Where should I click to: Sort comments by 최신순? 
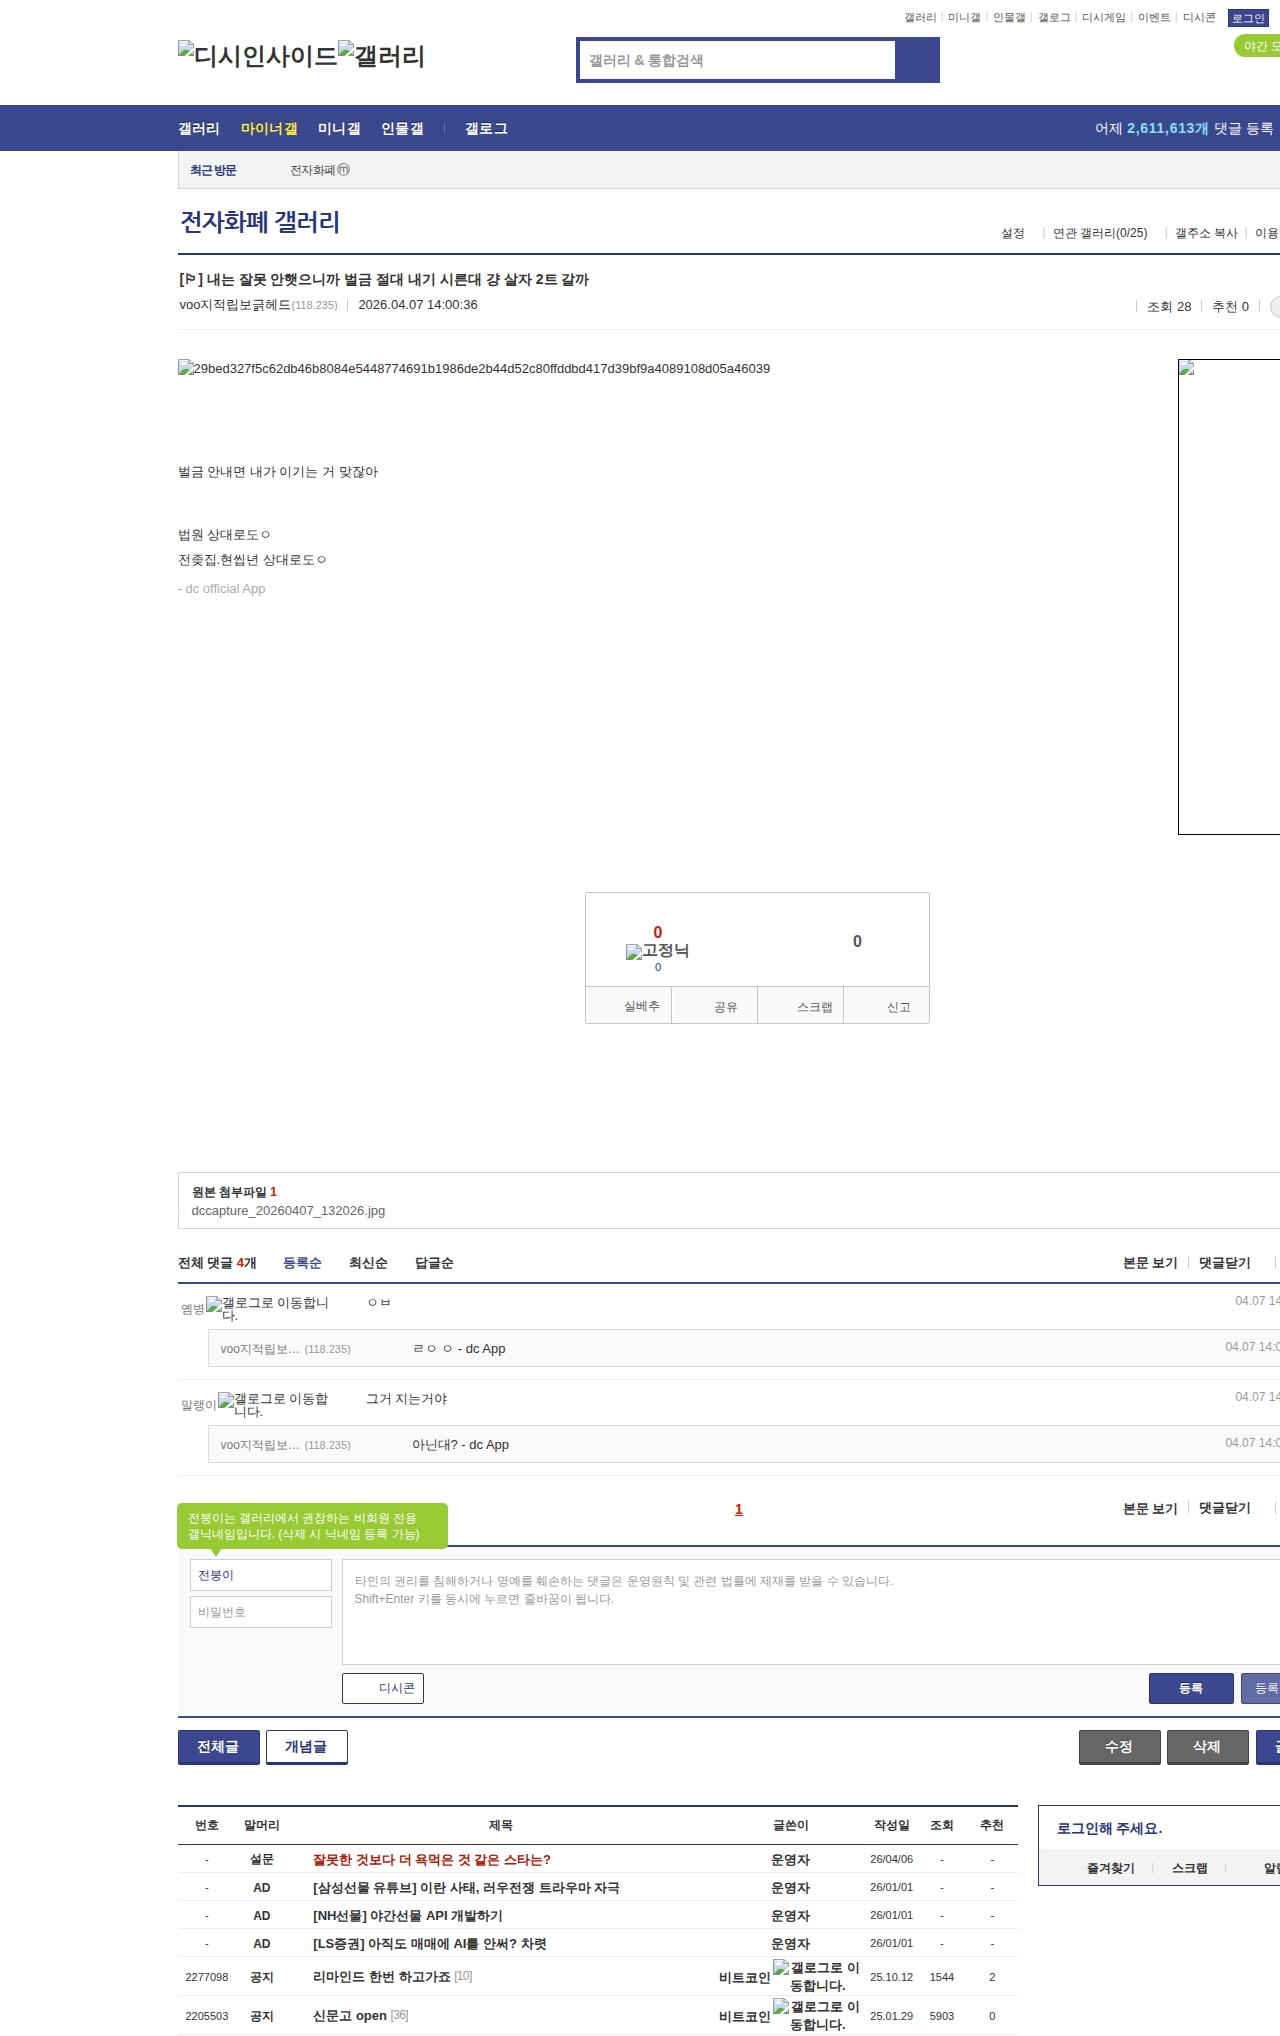[368, 1263]
